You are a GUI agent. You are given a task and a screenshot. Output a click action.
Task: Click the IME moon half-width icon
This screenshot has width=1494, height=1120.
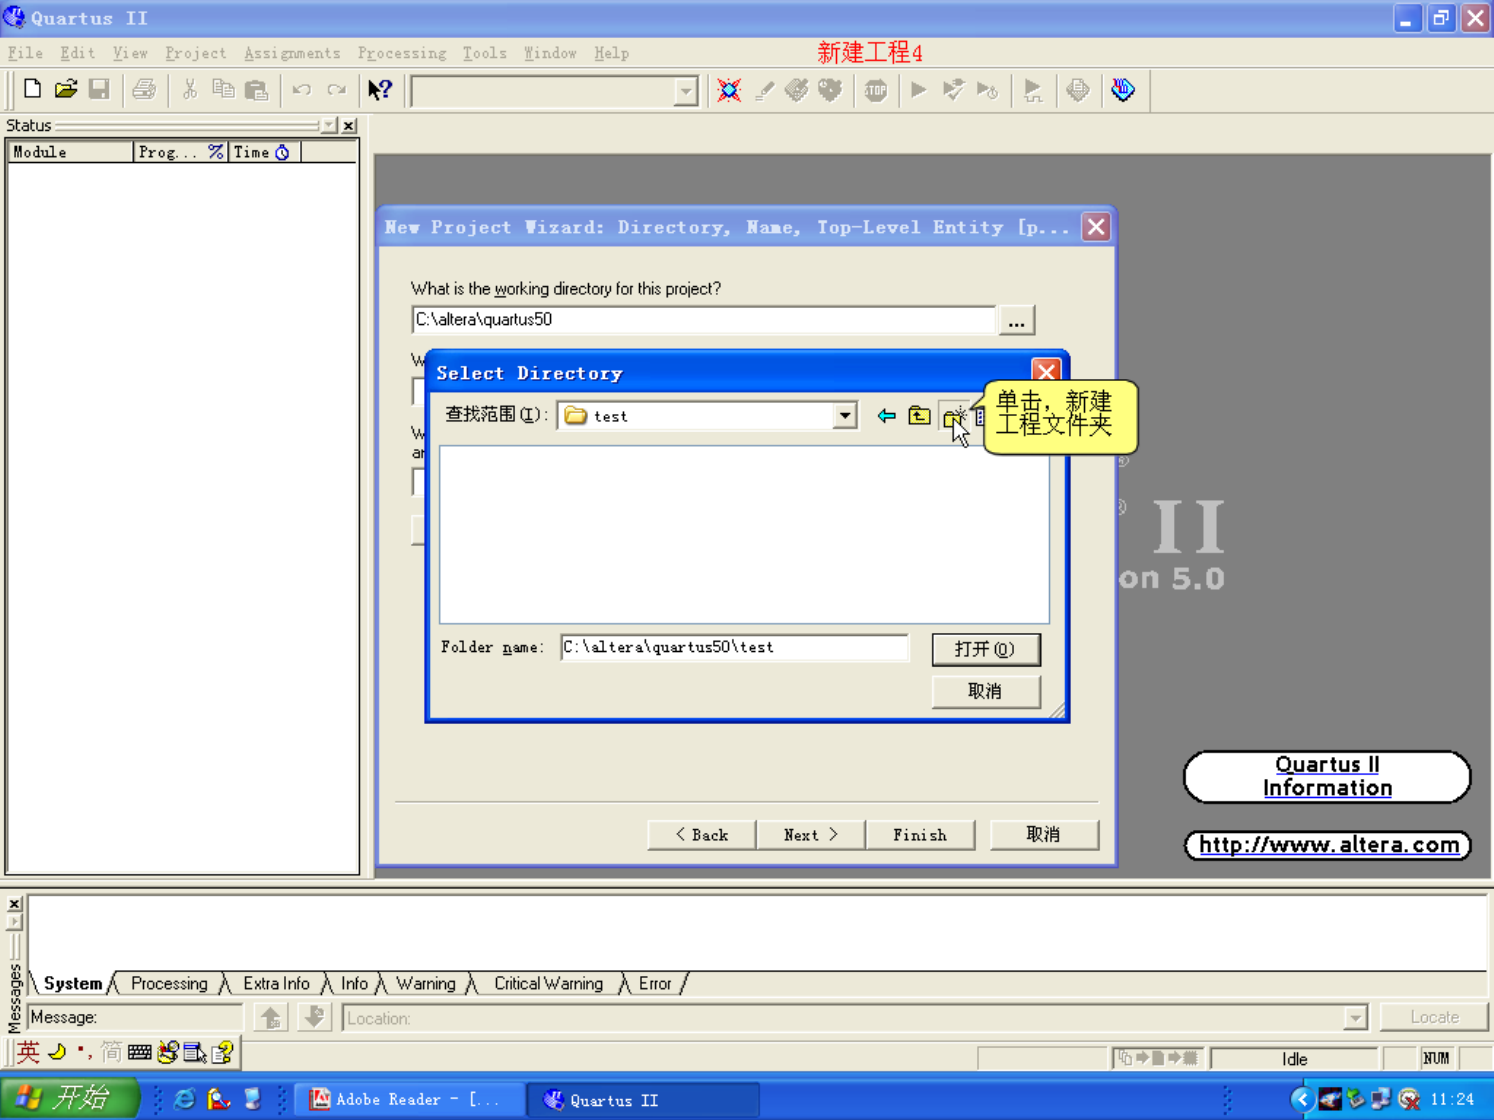[x=57, y=1052]
